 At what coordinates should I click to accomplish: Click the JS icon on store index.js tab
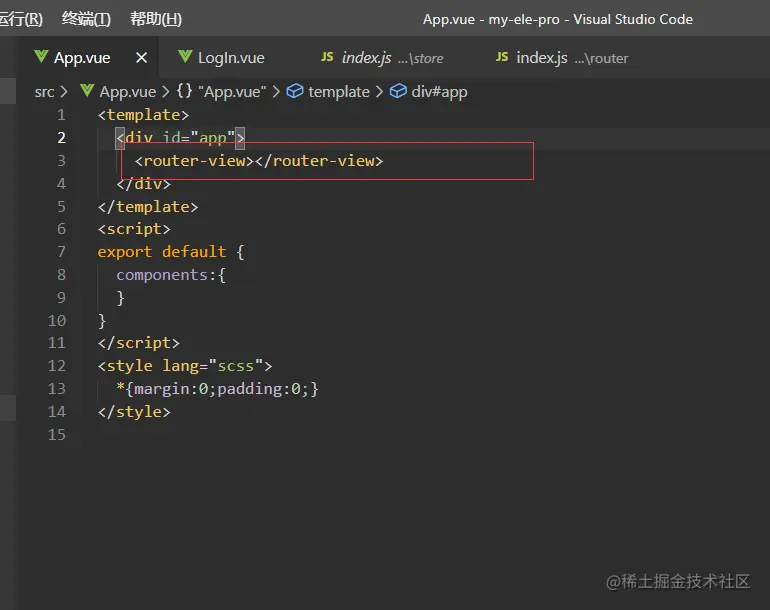[x=327, y=57]
